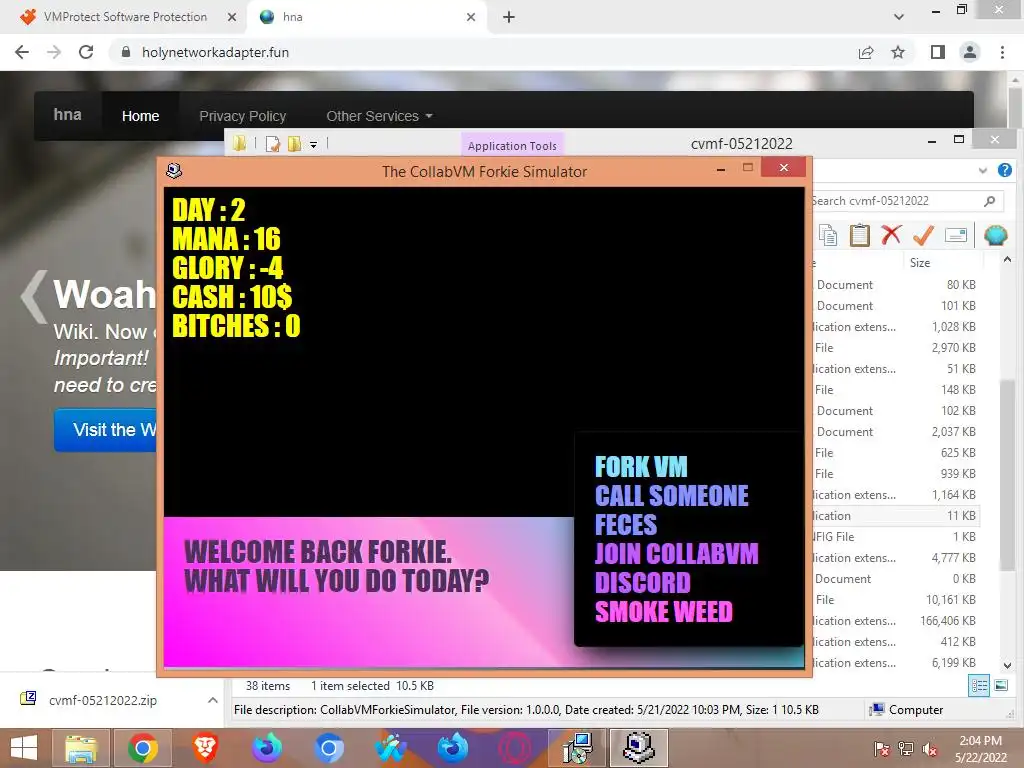Open the Windows Start button
The width and height of the screenshot is (1024, 768).
[24, 748]
